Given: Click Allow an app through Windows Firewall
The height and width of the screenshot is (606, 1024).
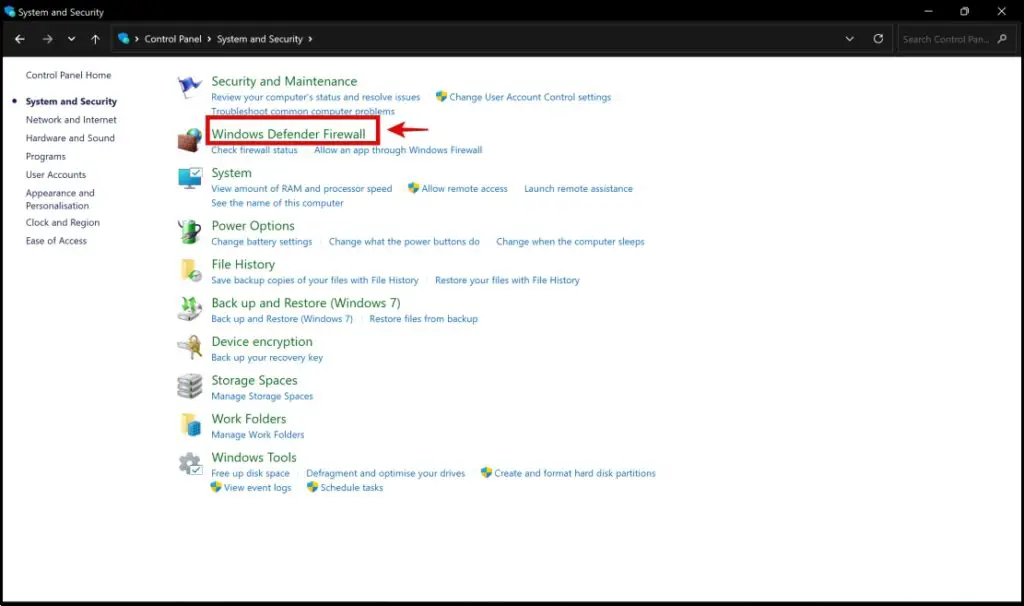Looking at the screenshot, I should 398,150.
